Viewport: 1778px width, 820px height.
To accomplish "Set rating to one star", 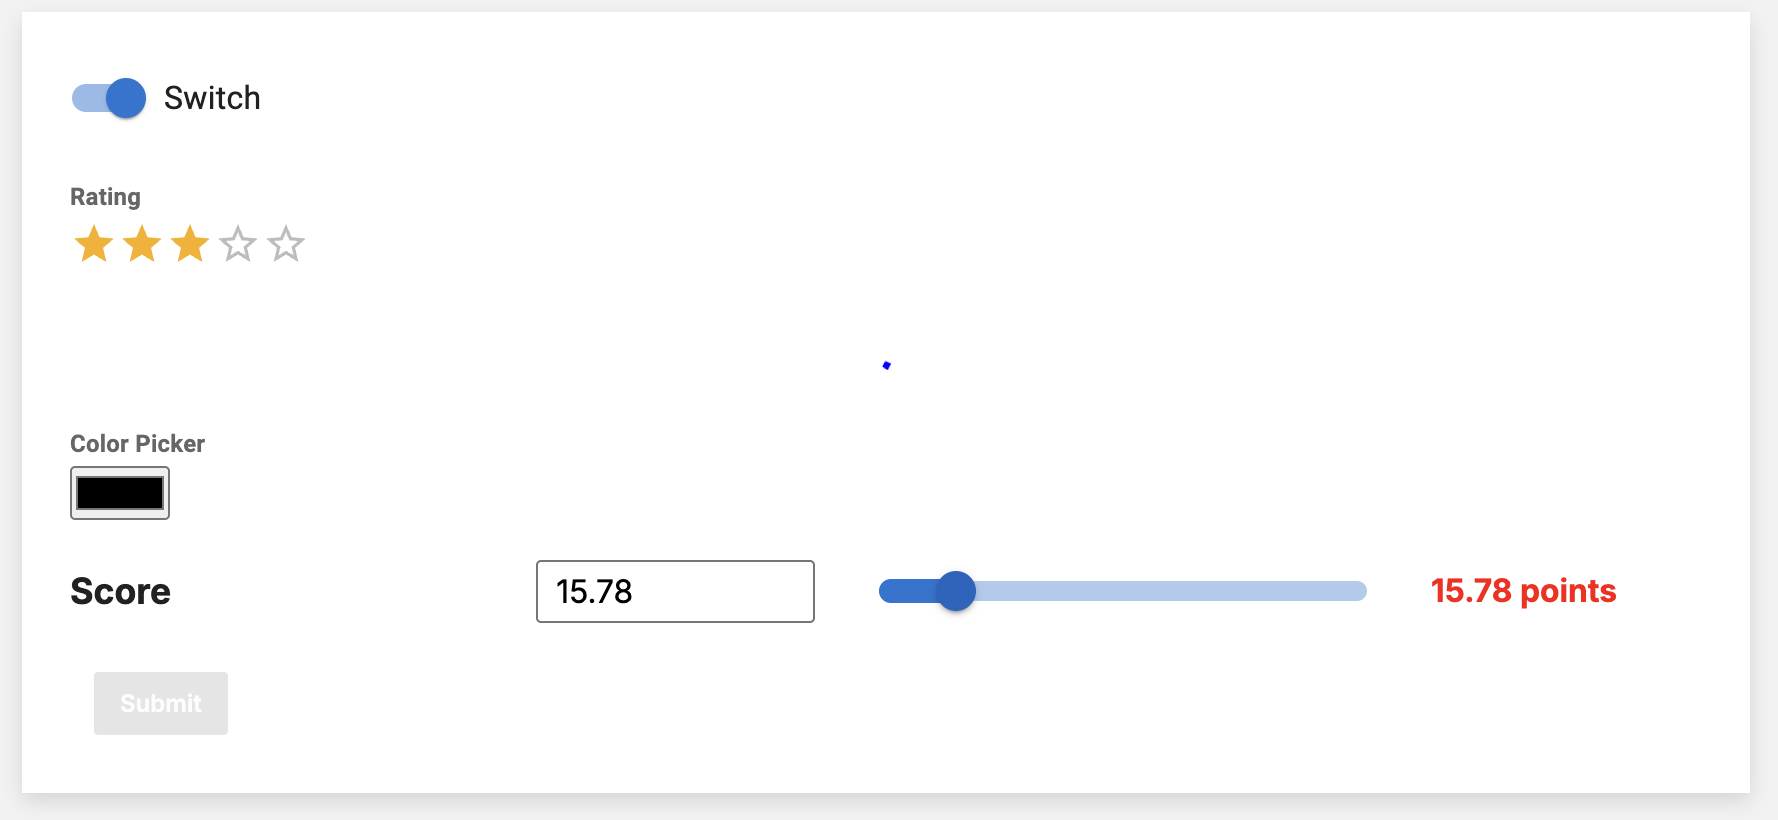I will (94, 244).
